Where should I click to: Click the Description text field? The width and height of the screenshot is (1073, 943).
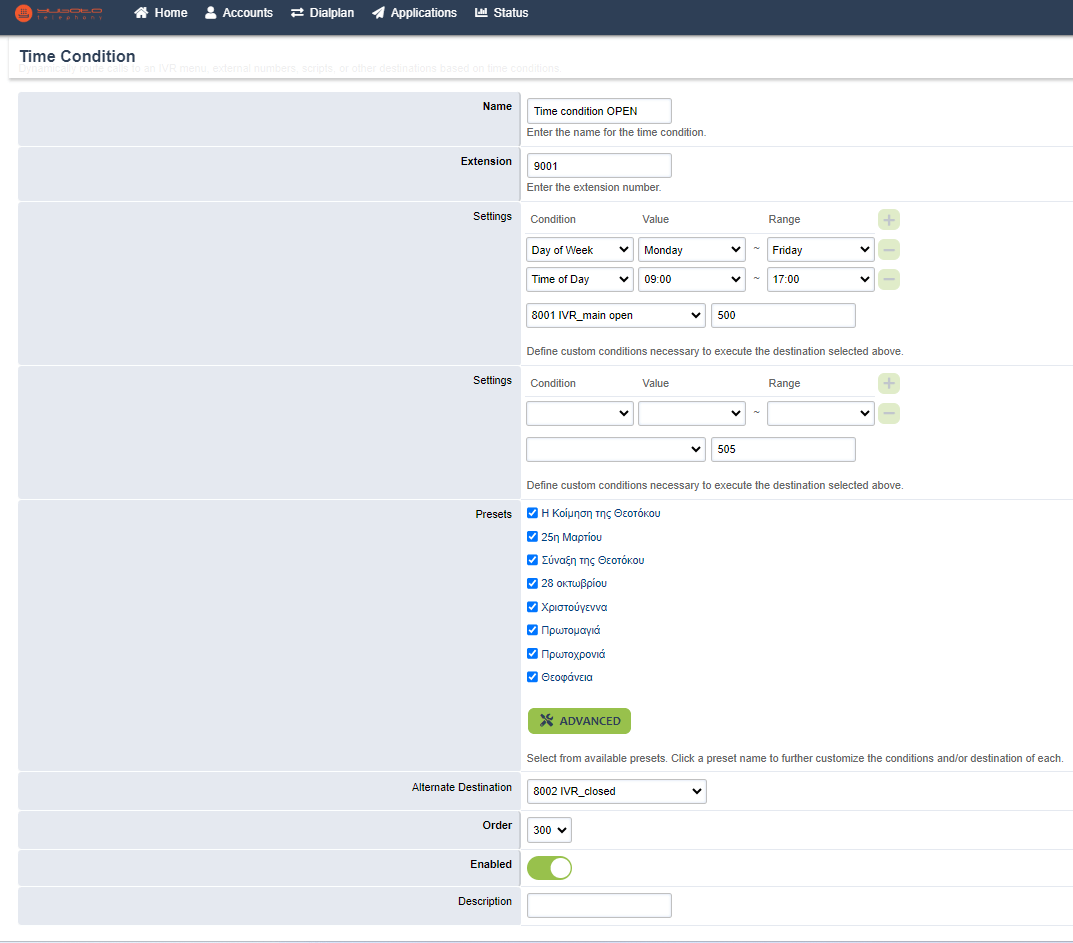[599, 905]
